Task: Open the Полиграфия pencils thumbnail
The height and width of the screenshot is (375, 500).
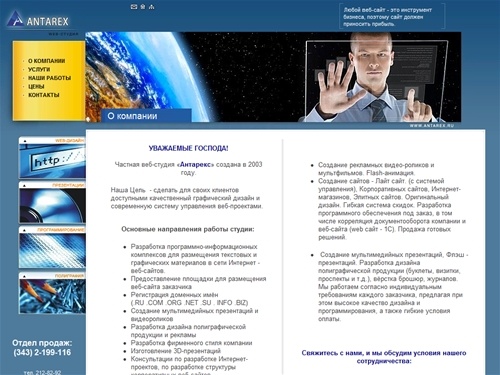Action: [x=52, y=293]
